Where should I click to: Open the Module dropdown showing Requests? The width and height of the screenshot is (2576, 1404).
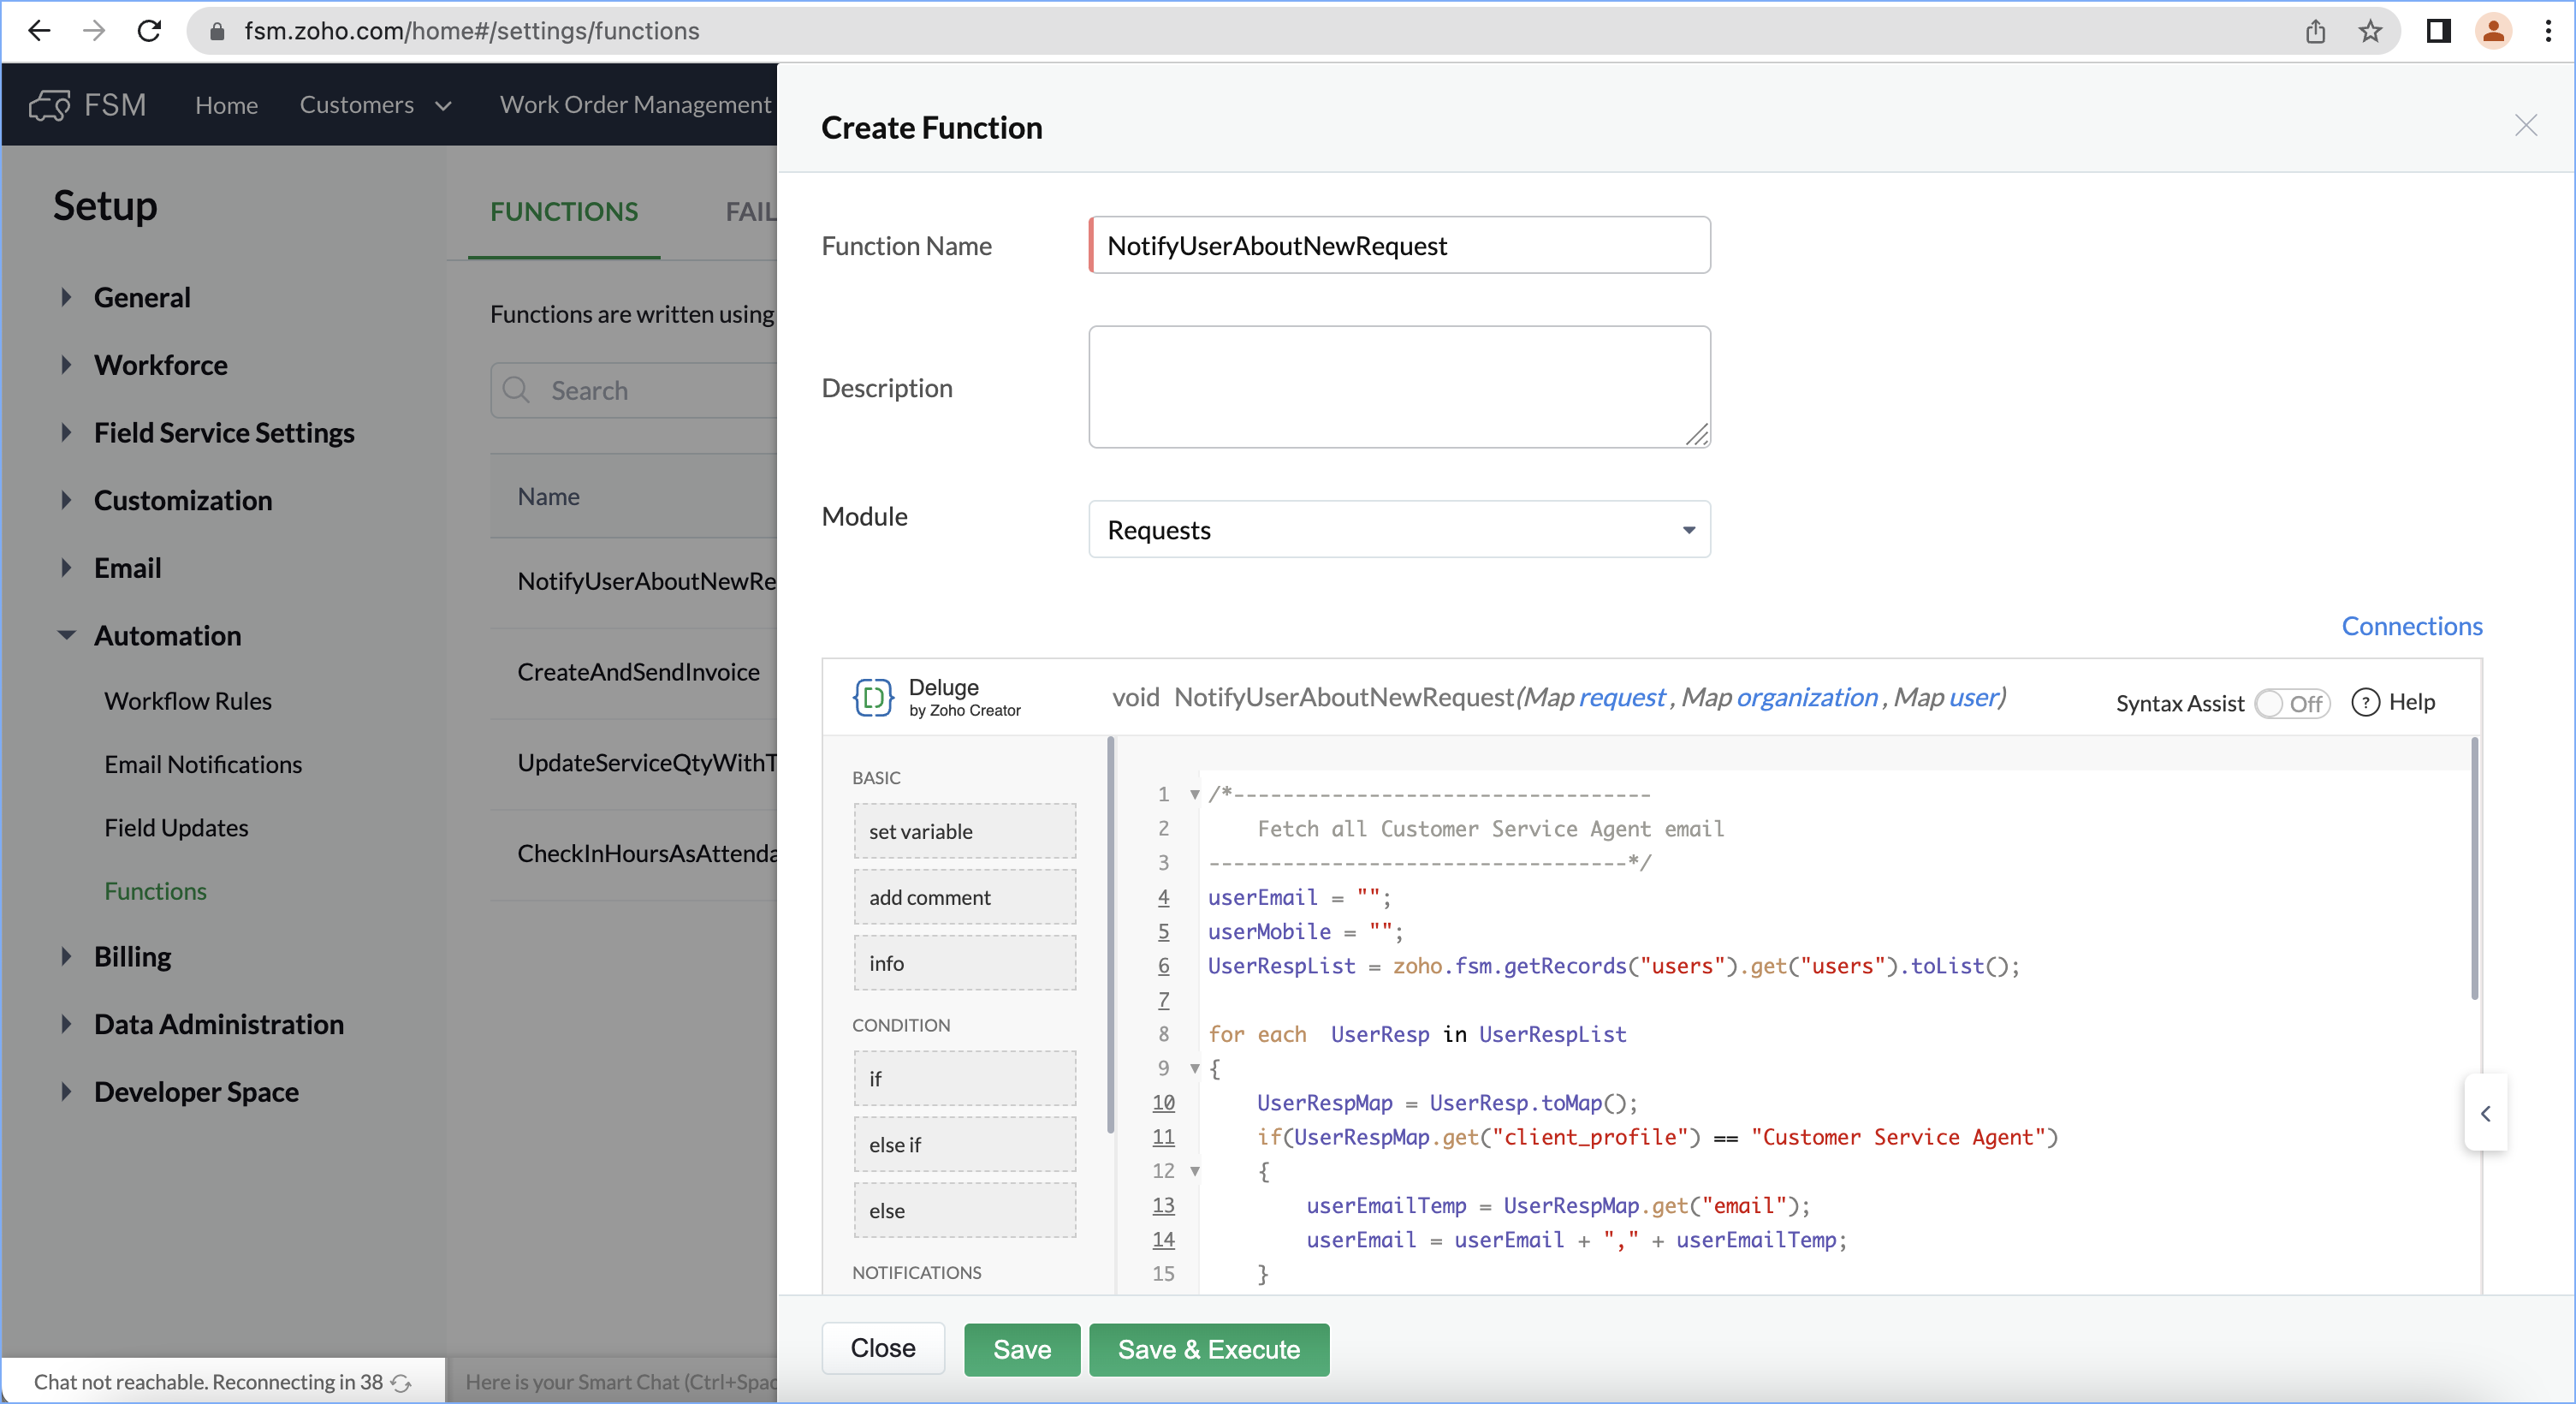point(1398,529)
